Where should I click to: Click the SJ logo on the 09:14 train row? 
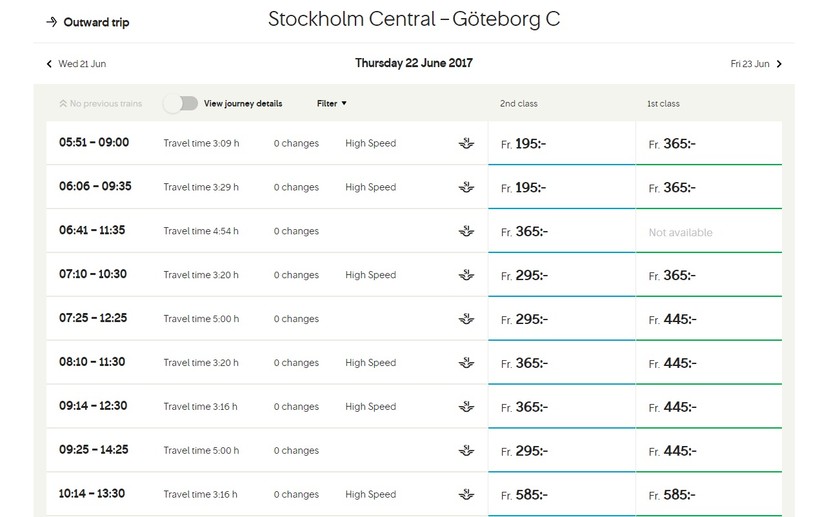tap(466, 407)
